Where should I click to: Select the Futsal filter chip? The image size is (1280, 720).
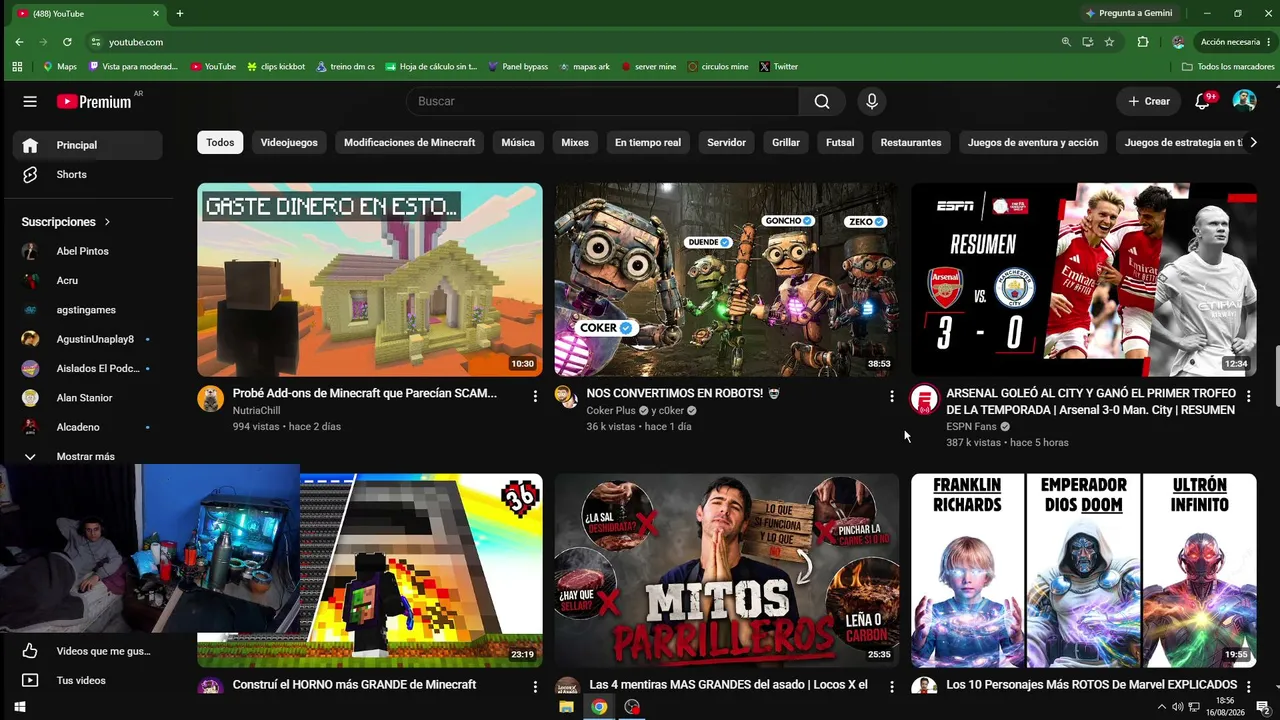point(840,143)
